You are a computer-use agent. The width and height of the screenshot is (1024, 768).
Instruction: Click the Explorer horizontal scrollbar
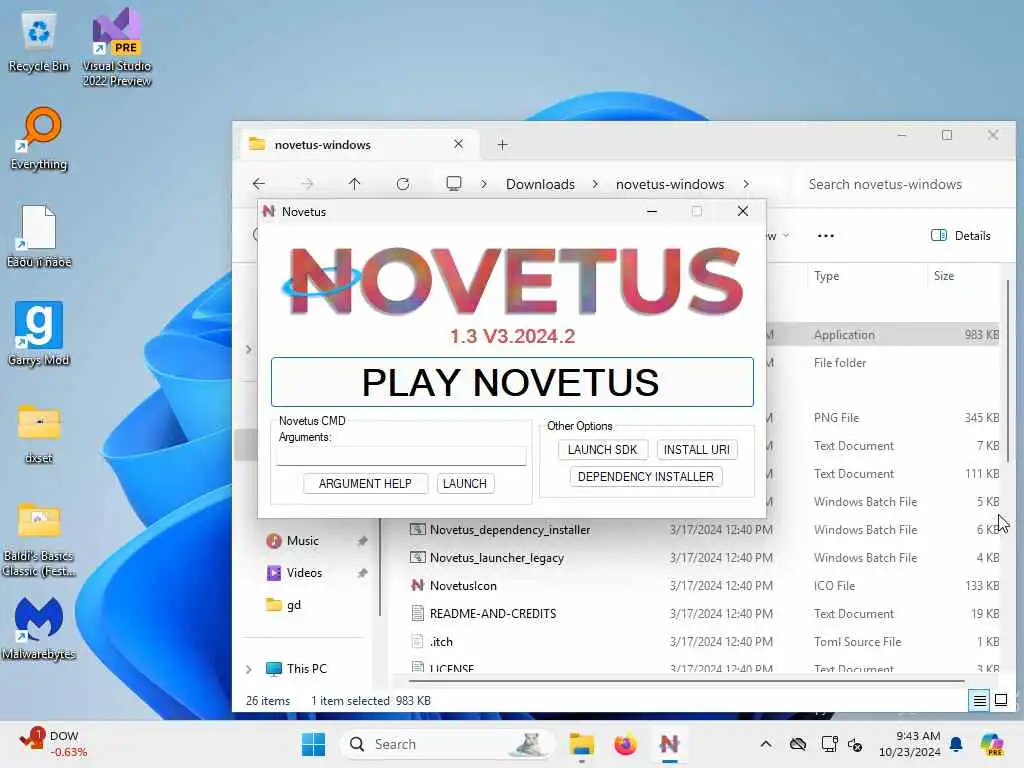[x=686, y=680]
